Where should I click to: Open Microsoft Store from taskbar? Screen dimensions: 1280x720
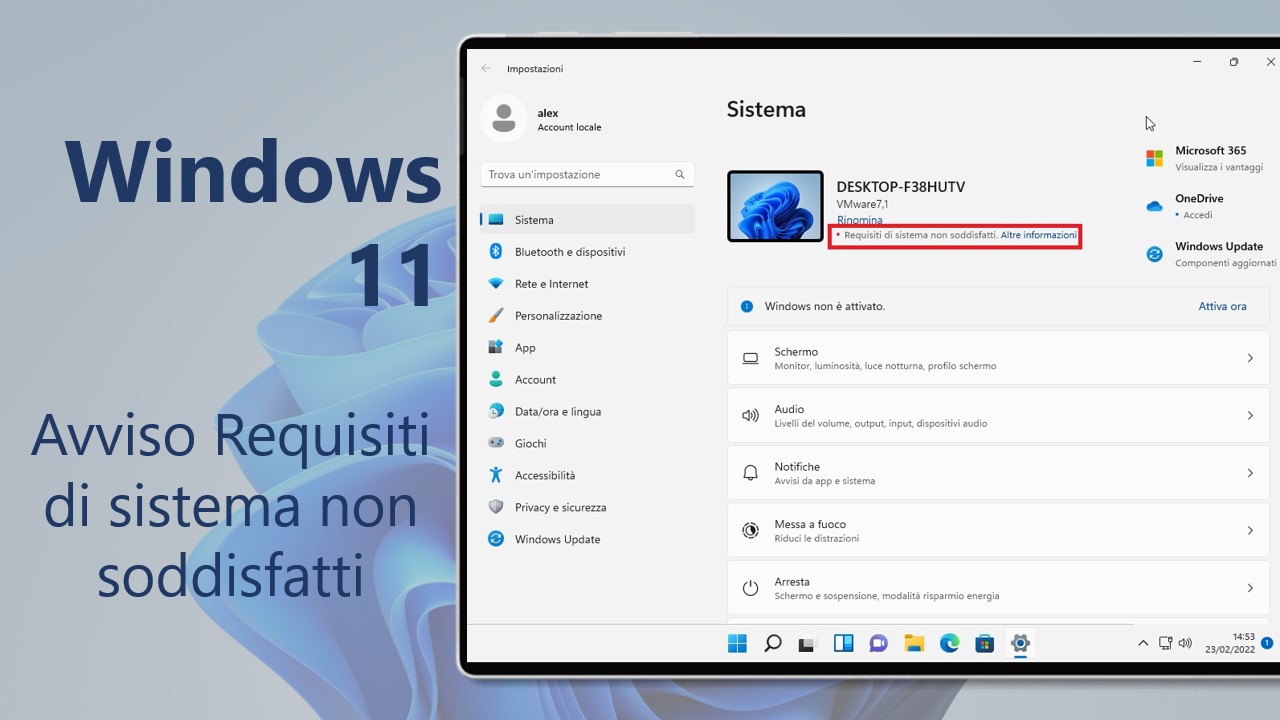coord(984,643)
